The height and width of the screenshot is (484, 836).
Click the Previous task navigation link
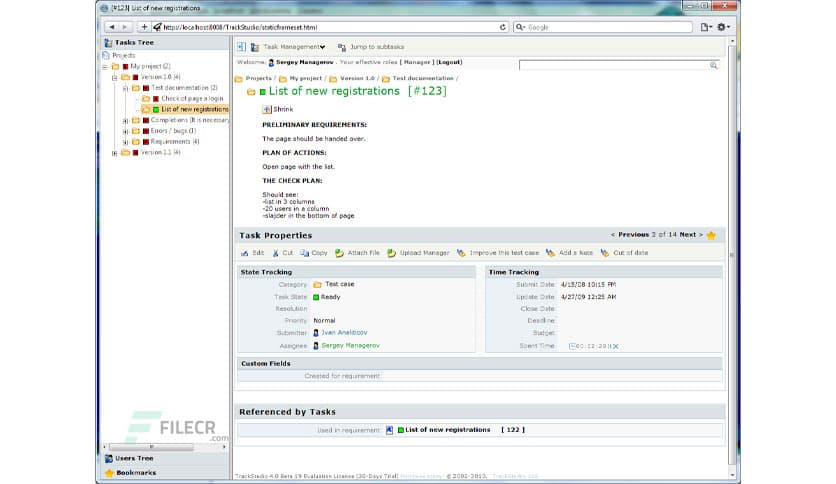[633, 235]
